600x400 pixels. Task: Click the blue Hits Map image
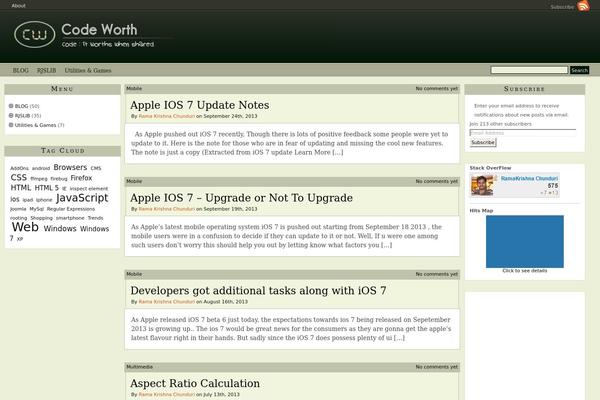tap(525, 242)
